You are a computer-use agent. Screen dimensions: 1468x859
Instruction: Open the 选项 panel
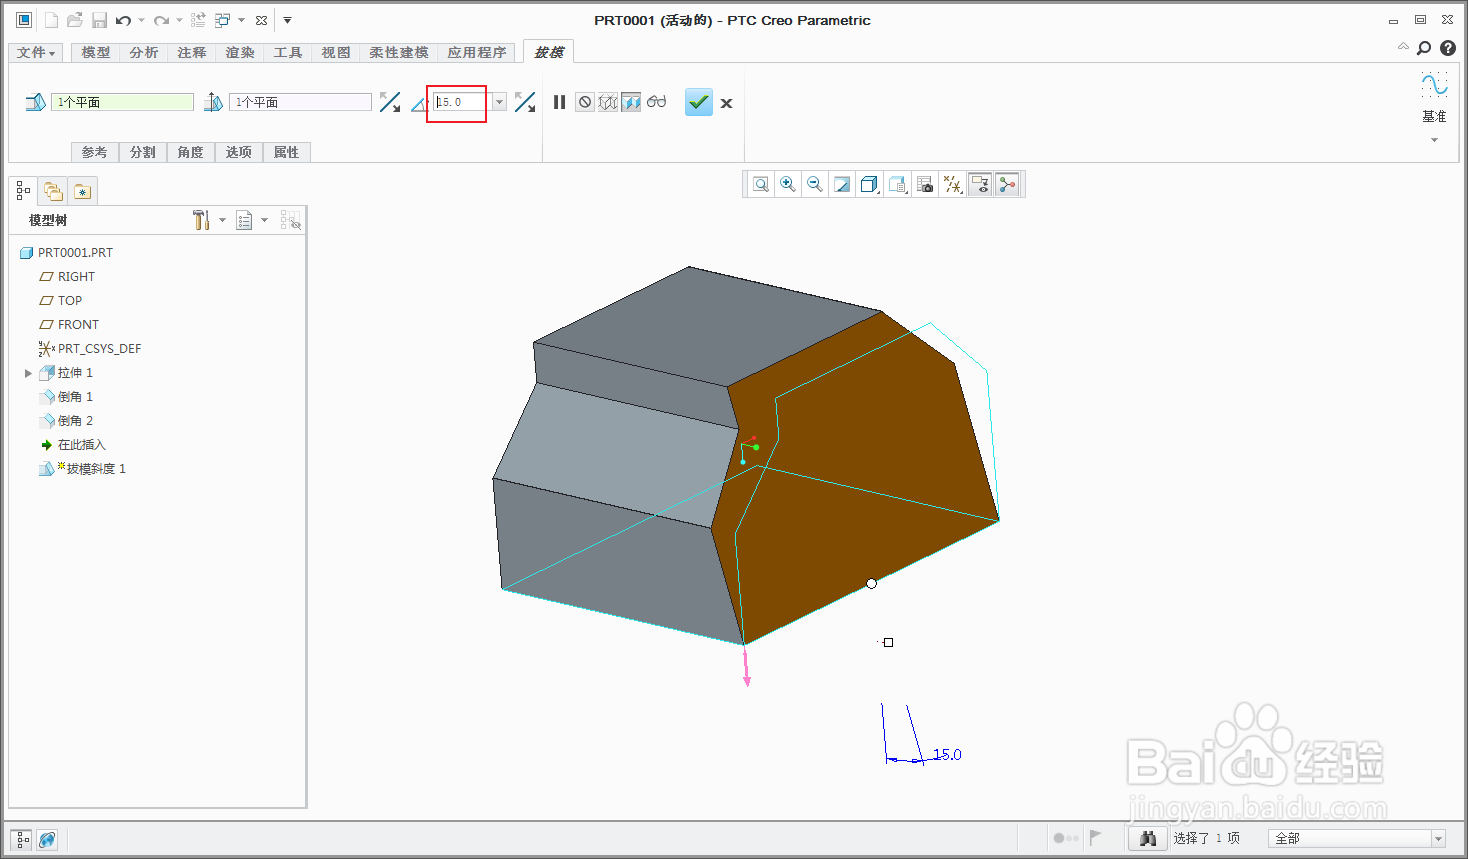click(x=239, y=152)
